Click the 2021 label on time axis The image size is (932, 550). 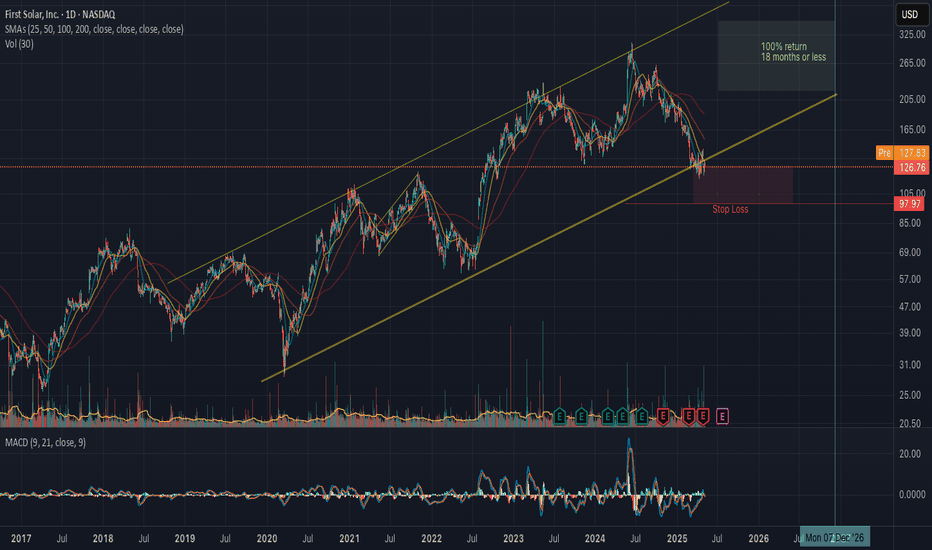coord(350,538)
